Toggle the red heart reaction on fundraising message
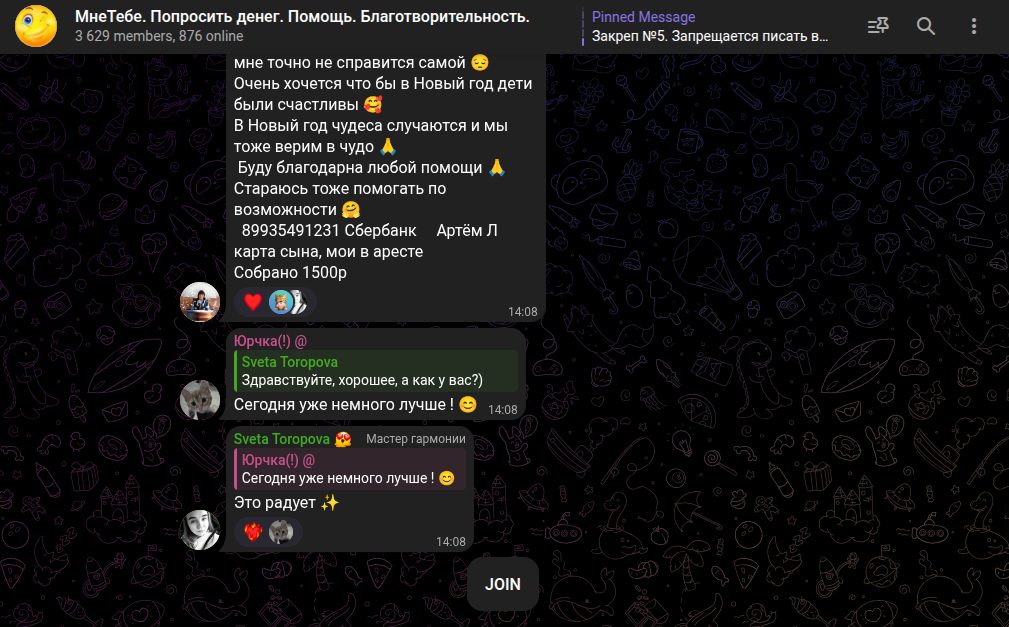The height and width of the screenshot is (627, 1009). (253, 302)
